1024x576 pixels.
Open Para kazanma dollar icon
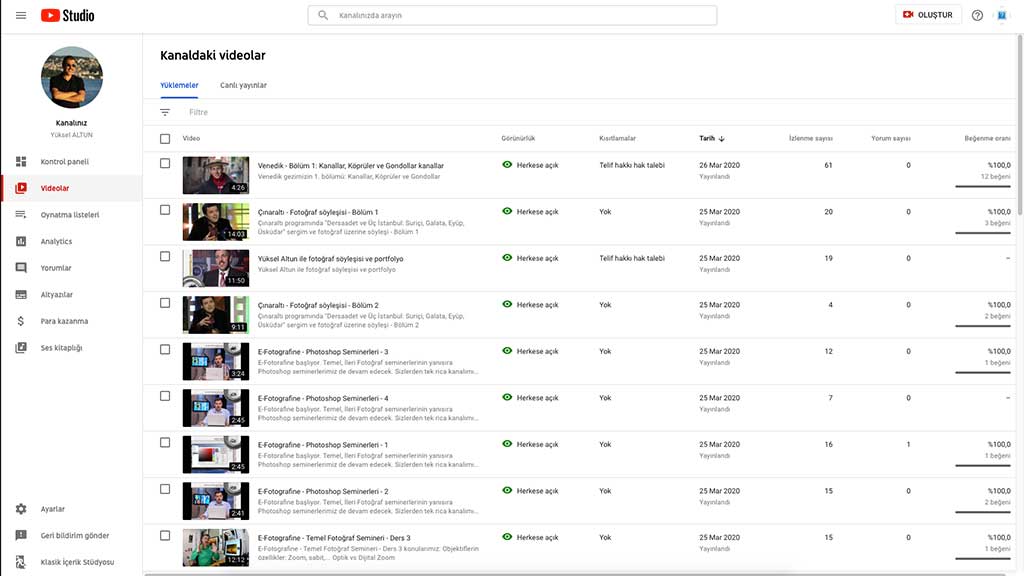tap(21, 321)
